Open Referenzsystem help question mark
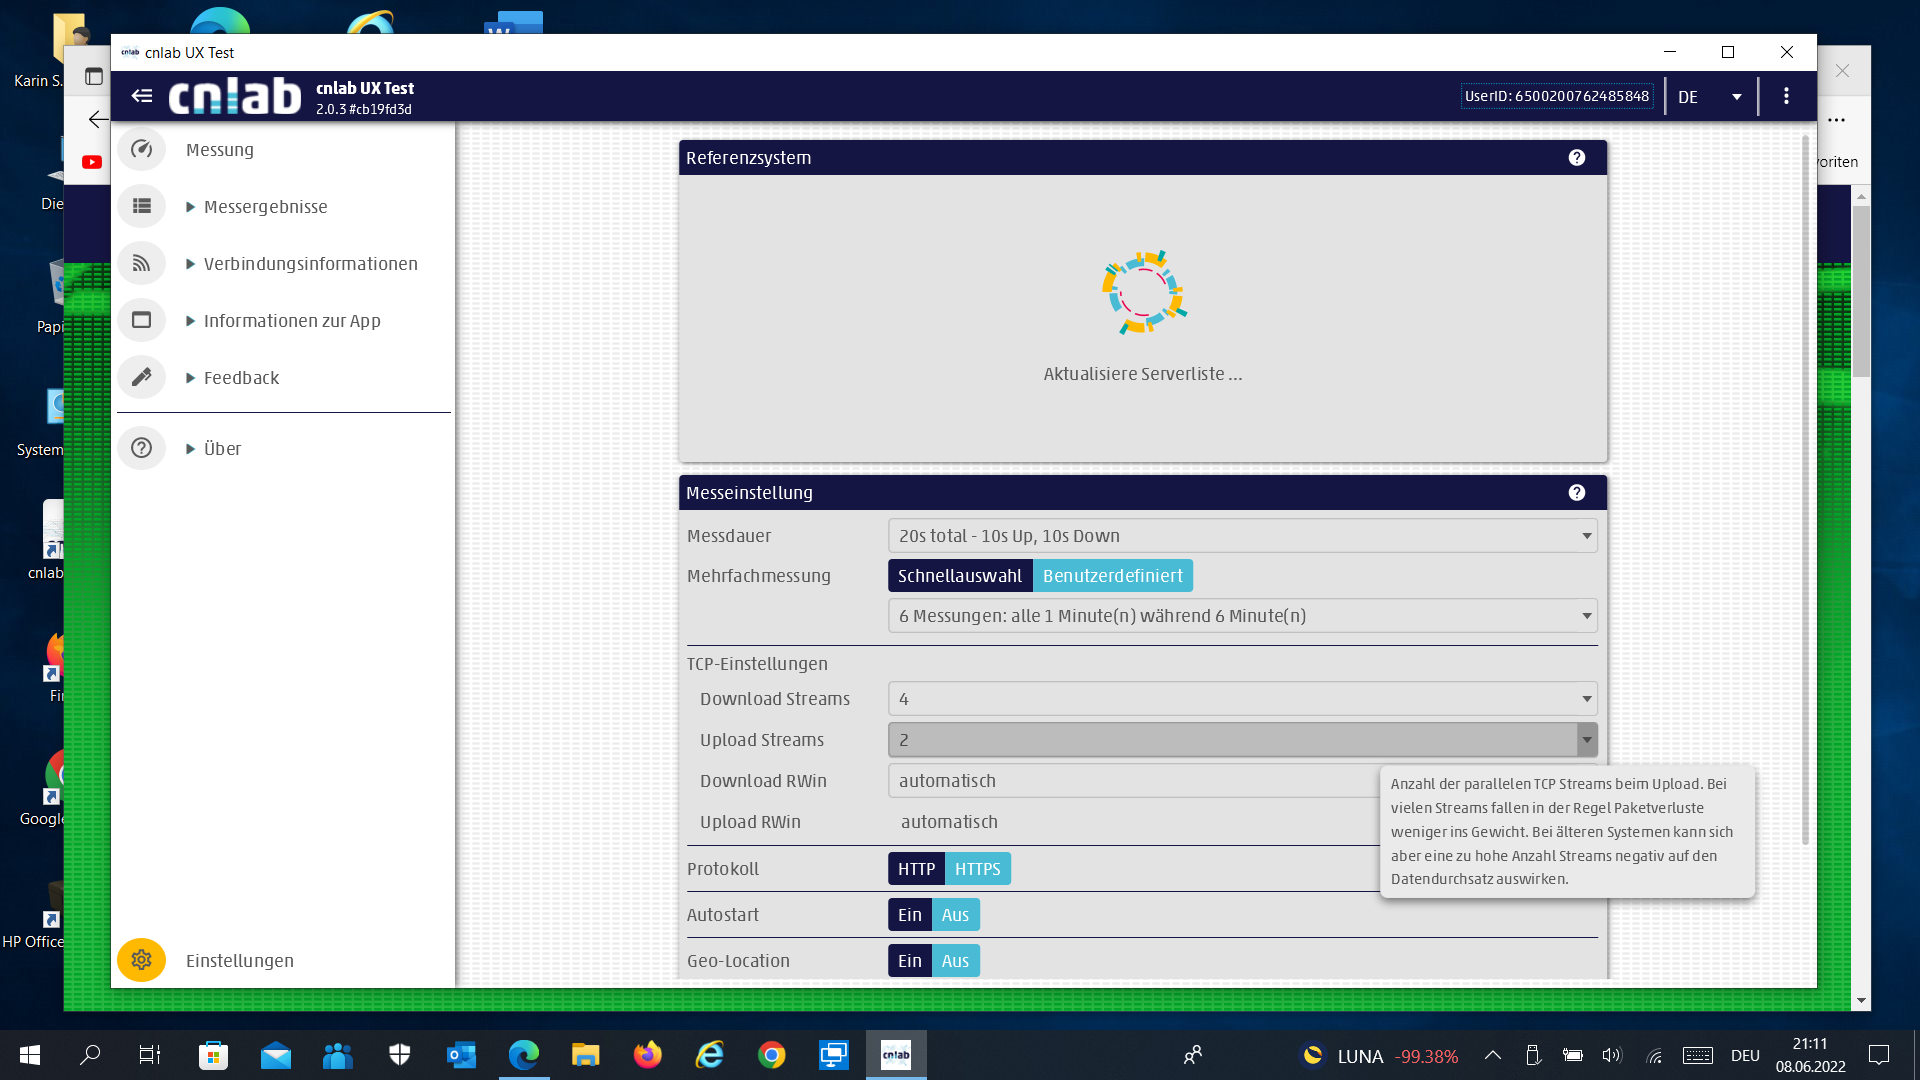This screenshot has width=1920, height=1080. (x=1577, y=158)
